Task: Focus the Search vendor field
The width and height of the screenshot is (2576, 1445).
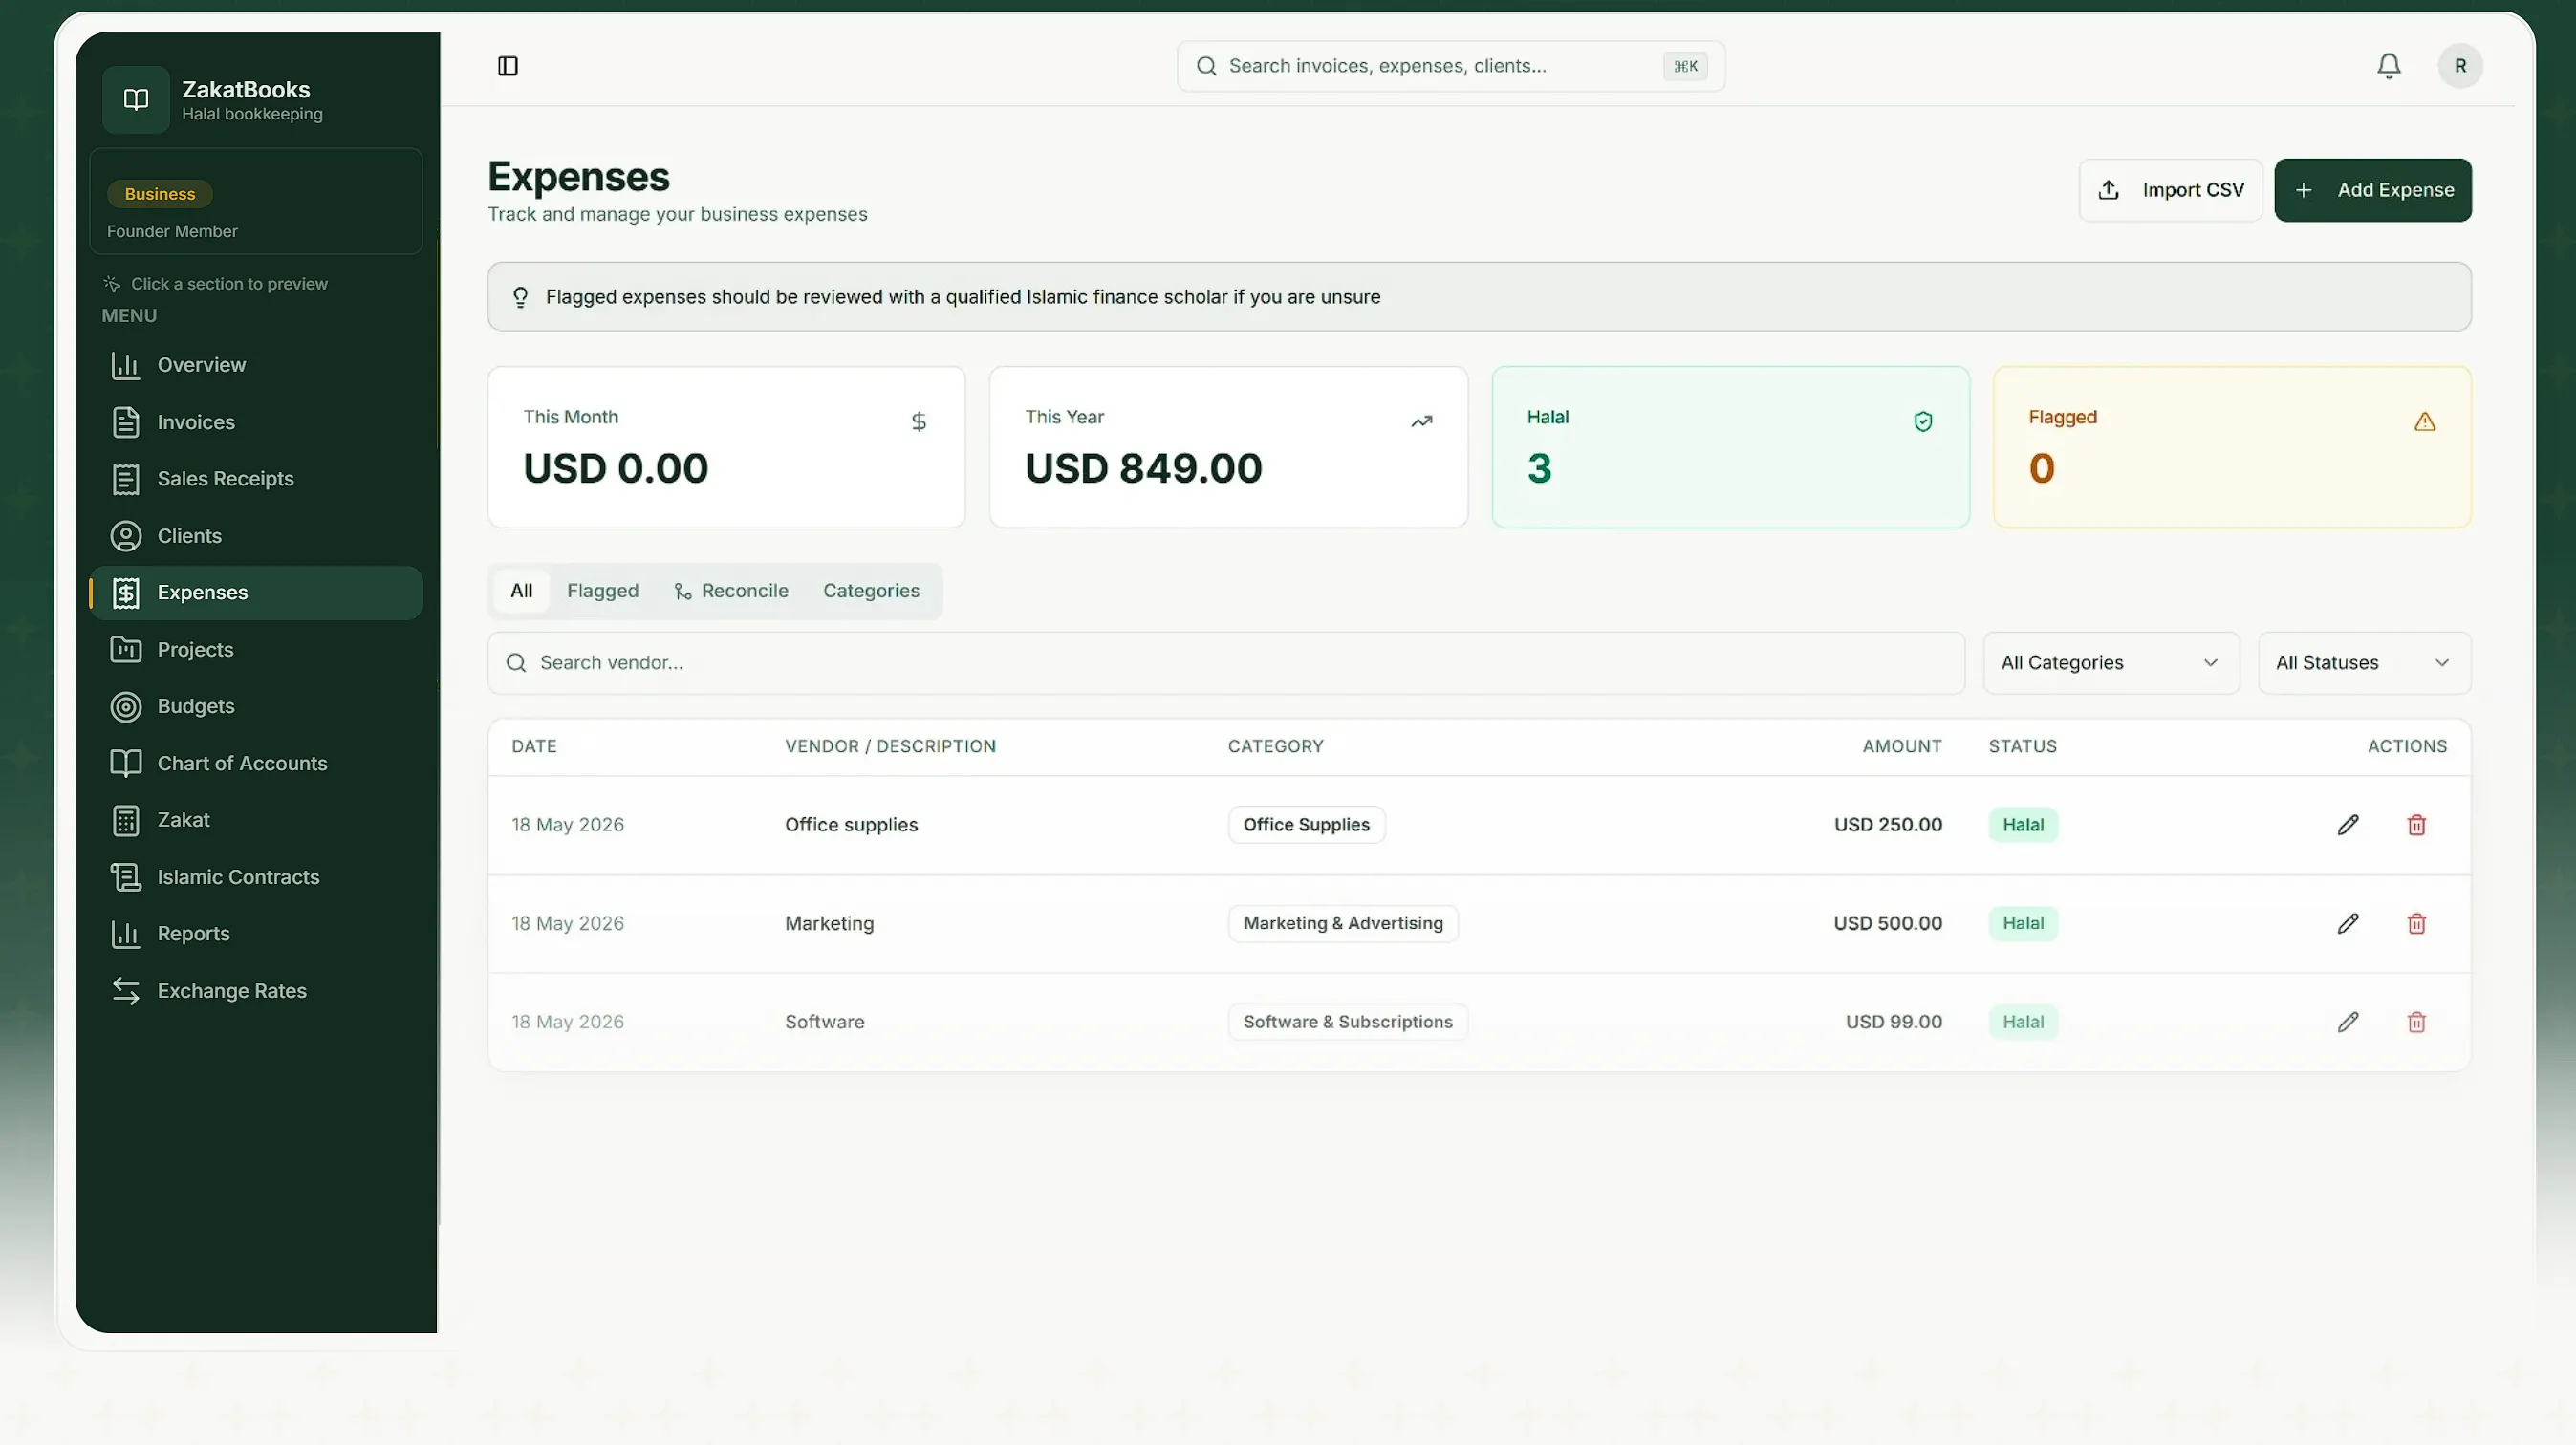Action: coord(1226,663)
